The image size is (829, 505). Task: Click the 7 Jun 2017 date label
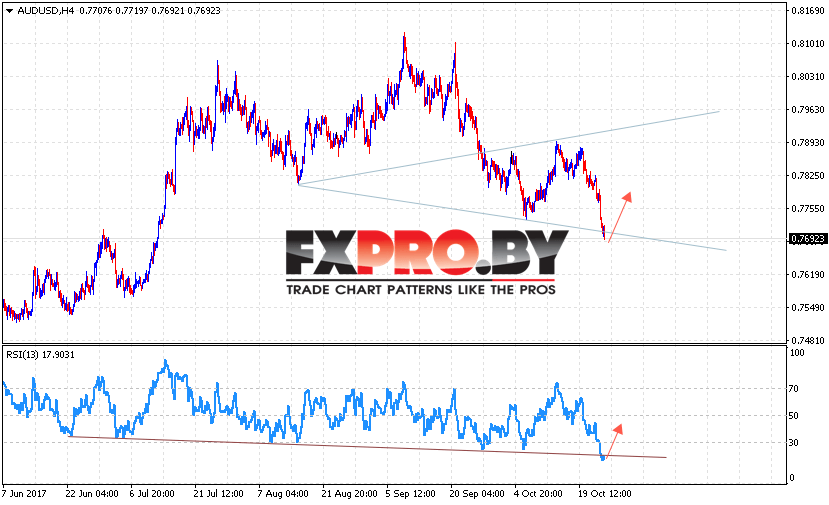coord(24,494)
